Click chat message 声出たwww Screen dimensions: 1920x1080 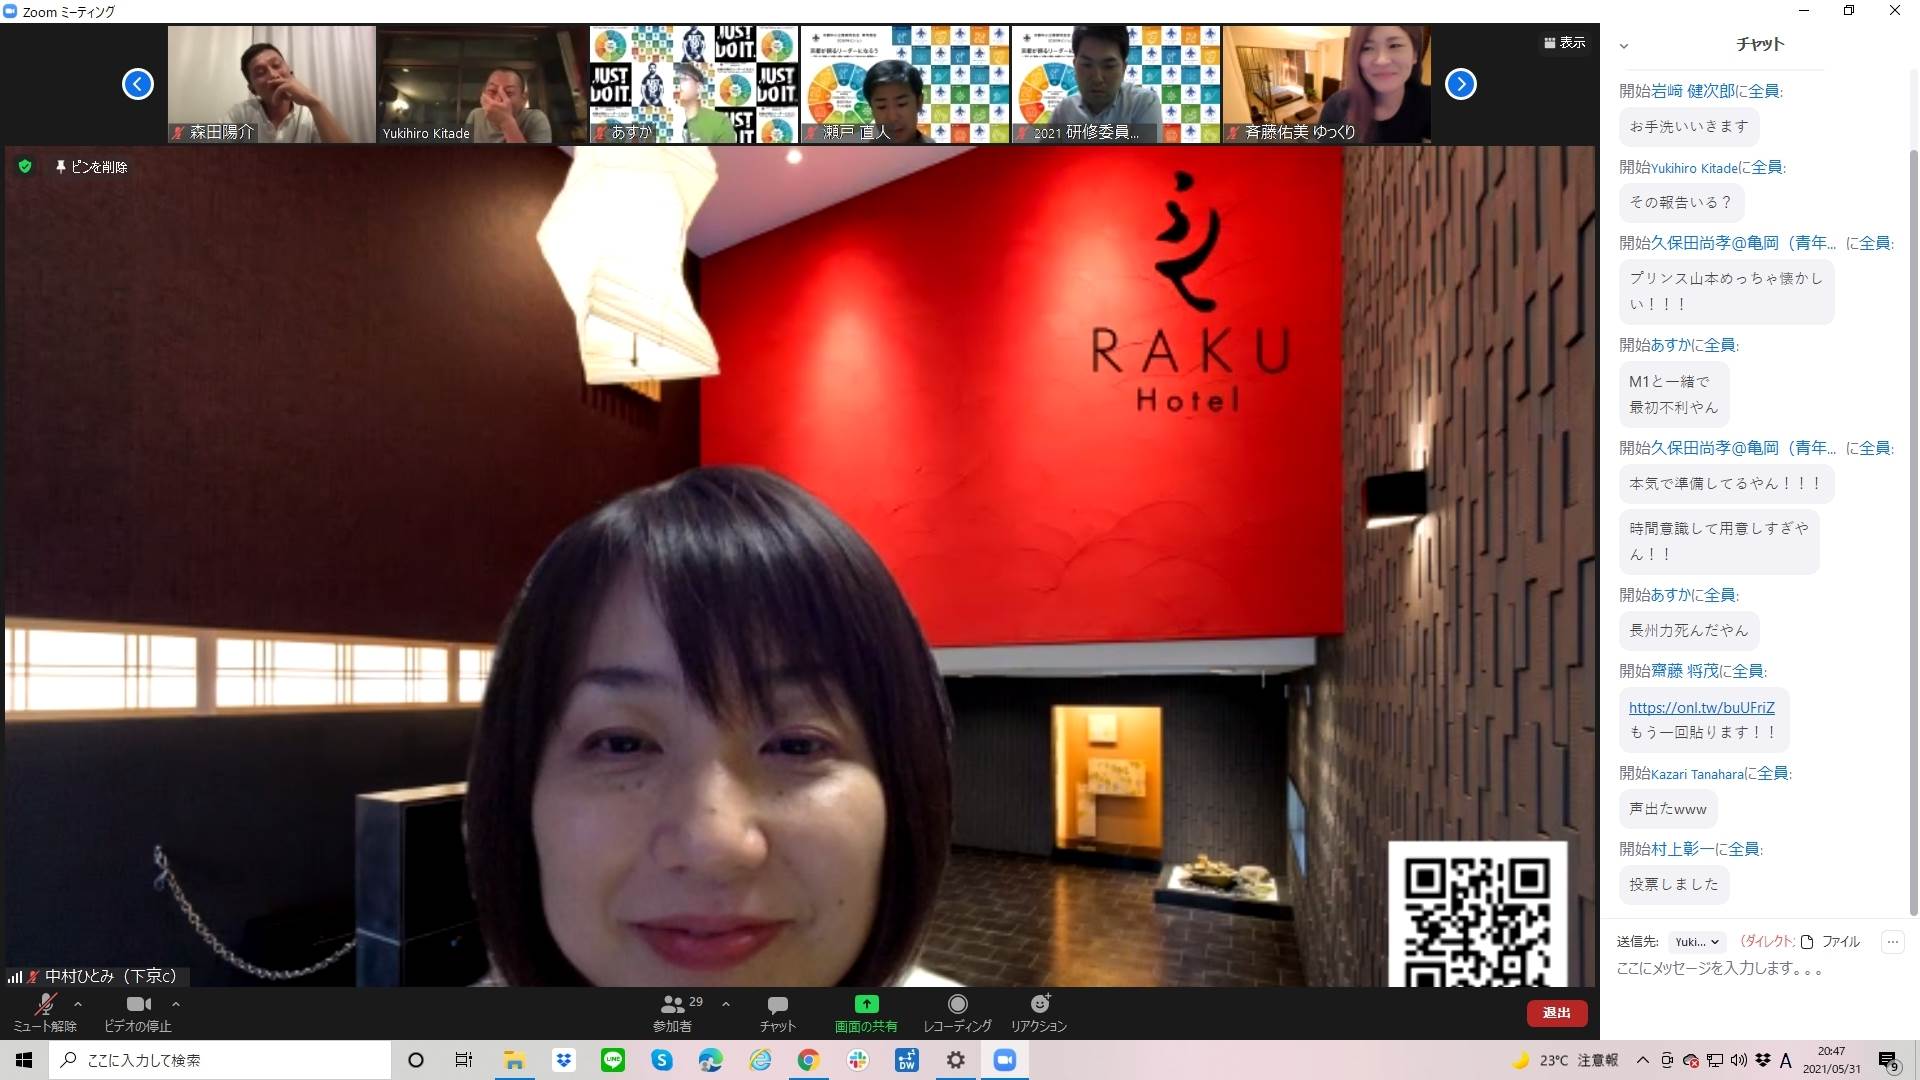tap(1668, 809)
